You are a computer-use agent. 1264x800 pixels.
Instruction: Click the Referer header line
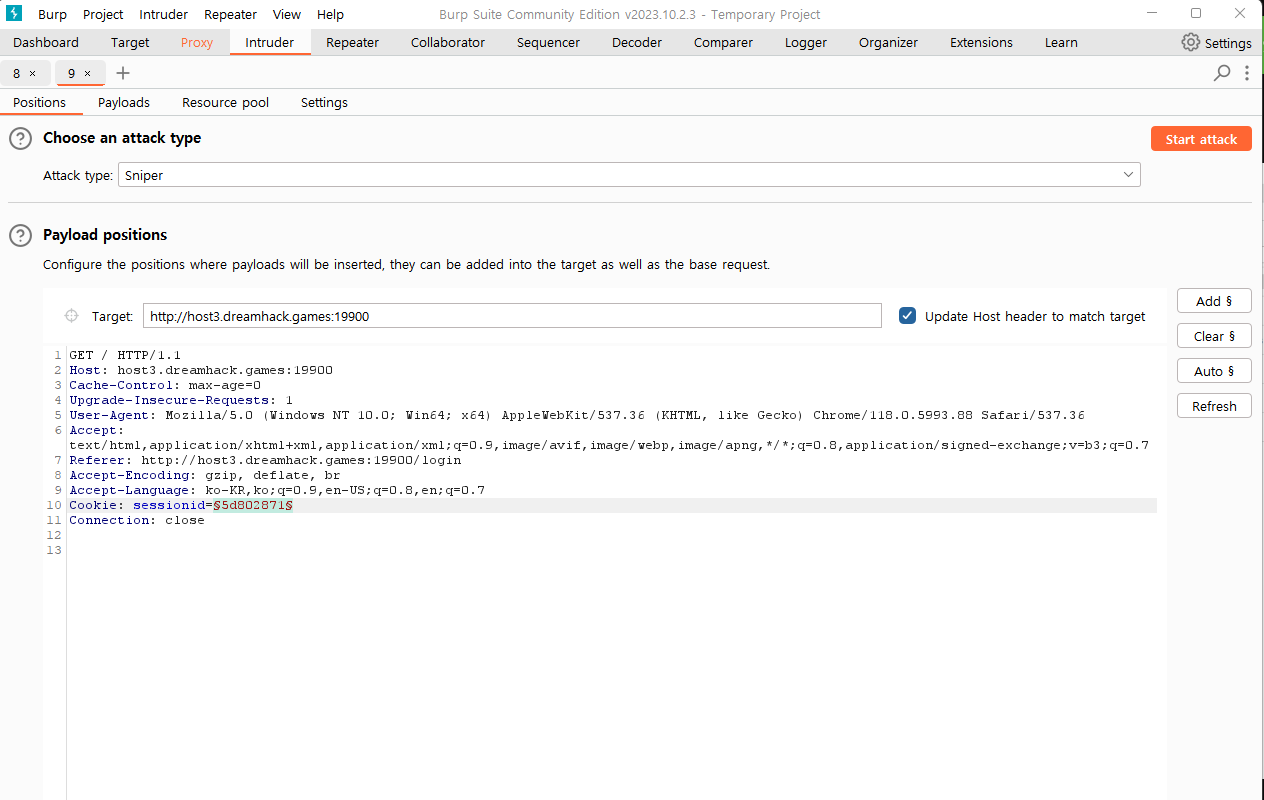265,460
